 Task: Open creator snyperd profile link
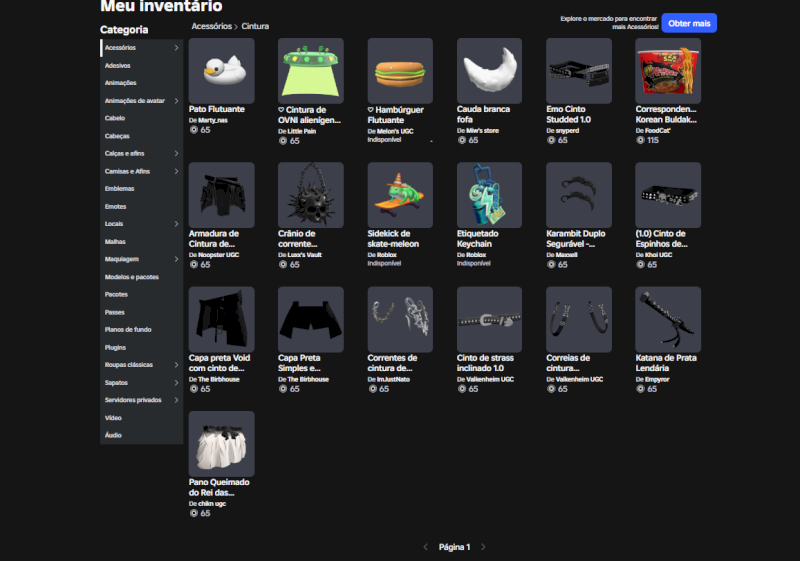[x=567, y=131]
